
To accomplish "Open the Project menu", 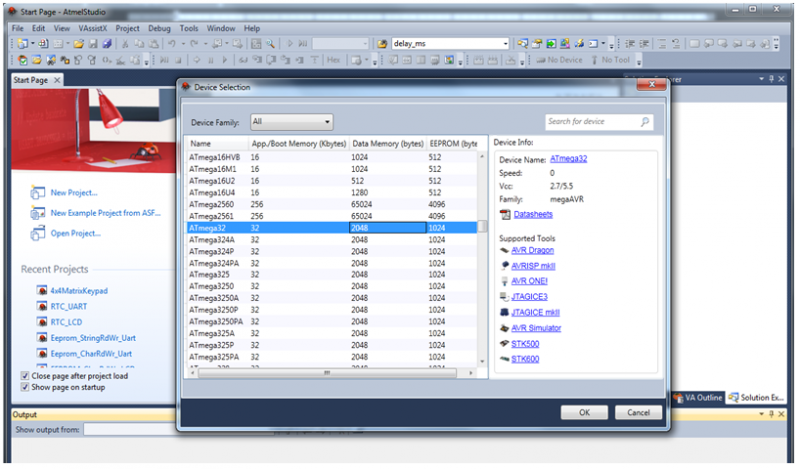I will tap(127, 29).
